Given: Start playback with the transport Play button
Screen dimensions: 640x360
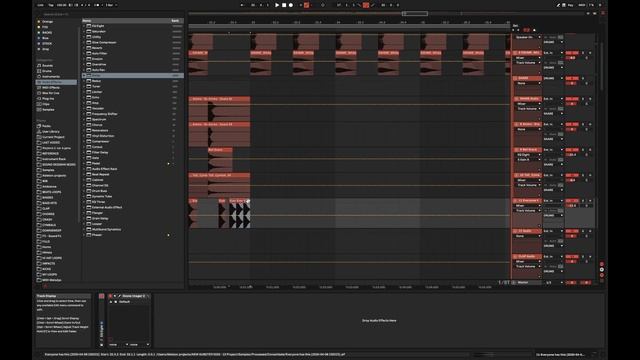Looking at the screenshot, I should (277, 5).
